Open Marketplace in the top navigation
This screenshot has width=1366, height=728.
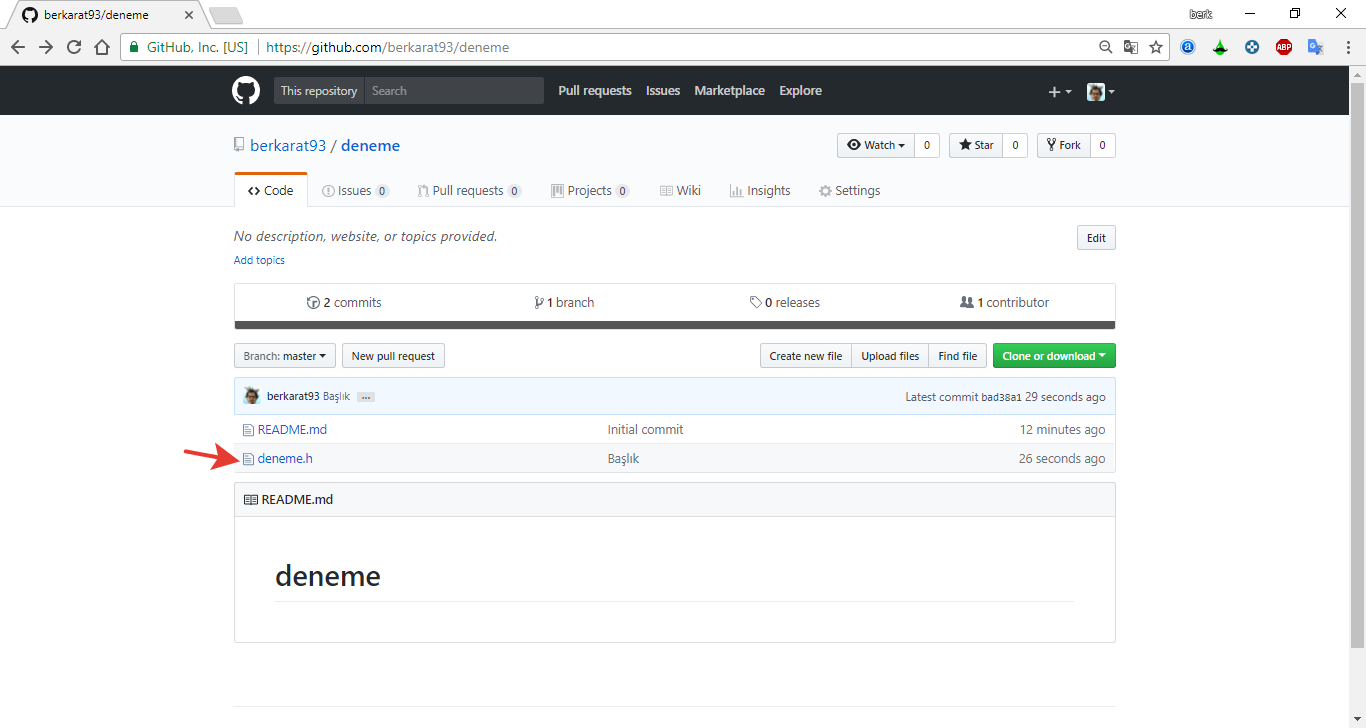pos(730,91)
